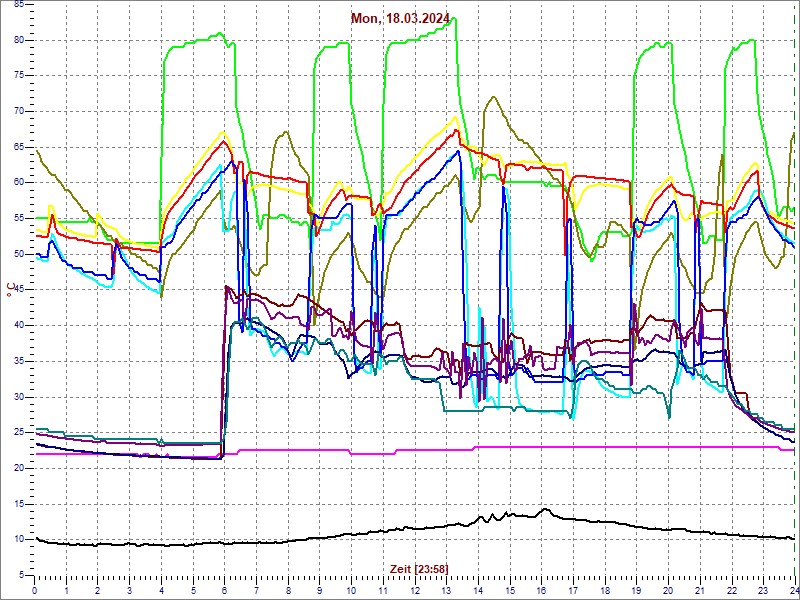Click the hour 12 label on the time axis

click(414, 591)
